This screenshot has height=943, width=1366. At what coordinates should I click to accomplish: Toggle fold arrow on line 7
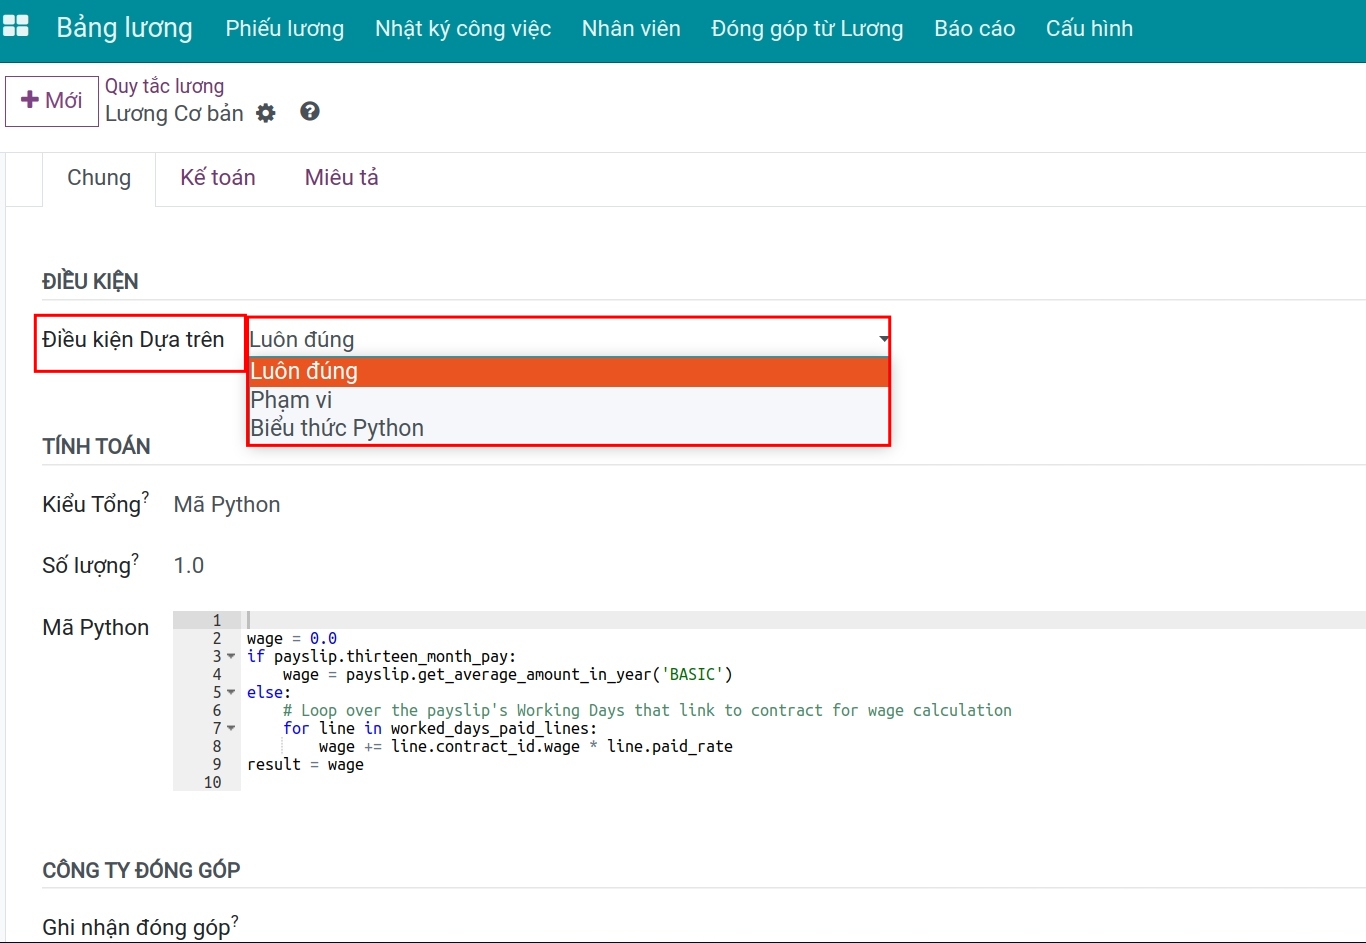(x=231, y=729)
